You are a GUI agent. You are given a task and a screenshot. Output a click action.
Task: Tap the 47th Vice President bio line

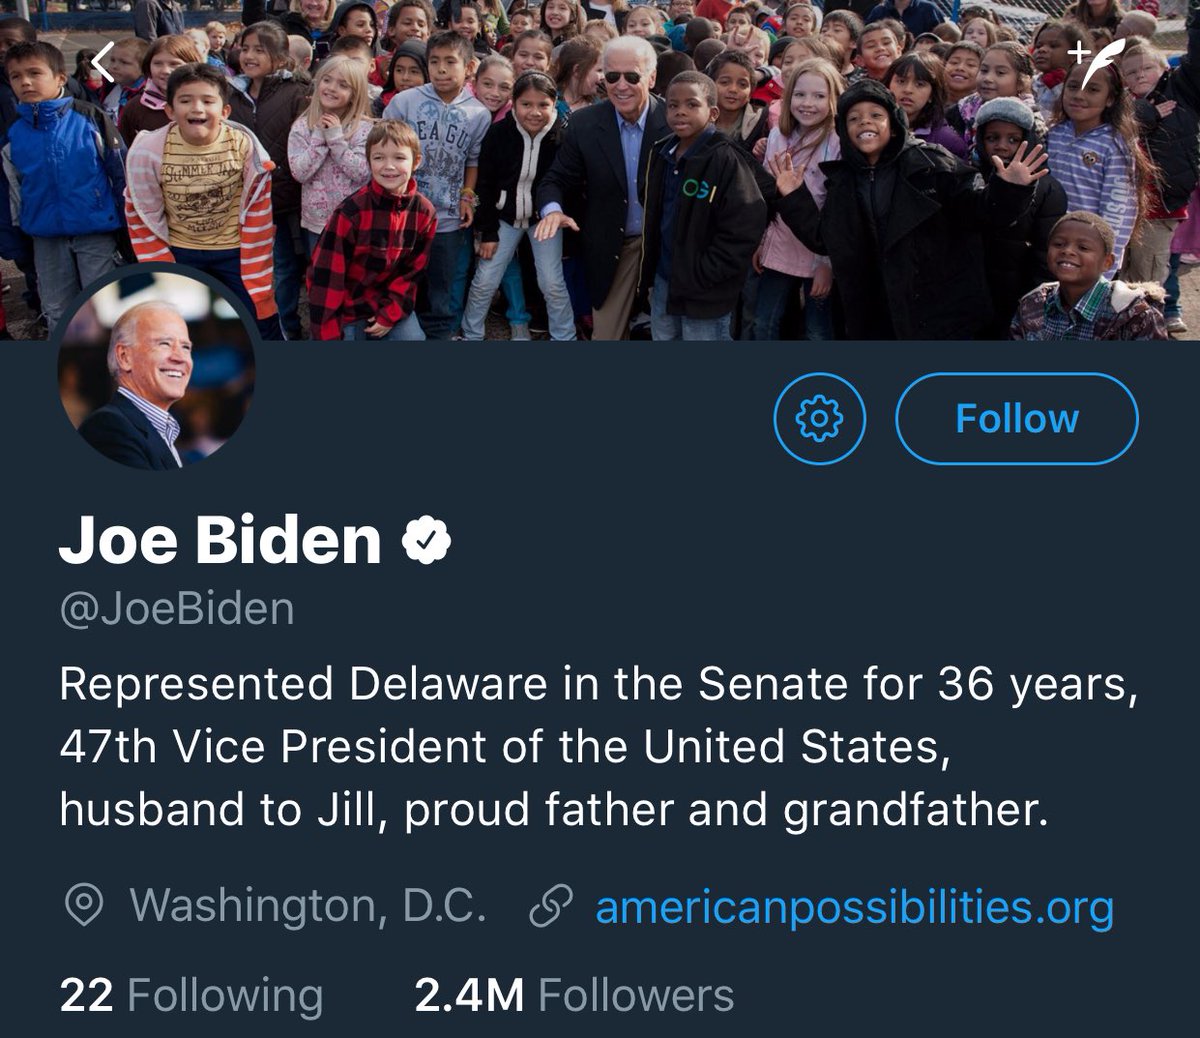point(503,747)
